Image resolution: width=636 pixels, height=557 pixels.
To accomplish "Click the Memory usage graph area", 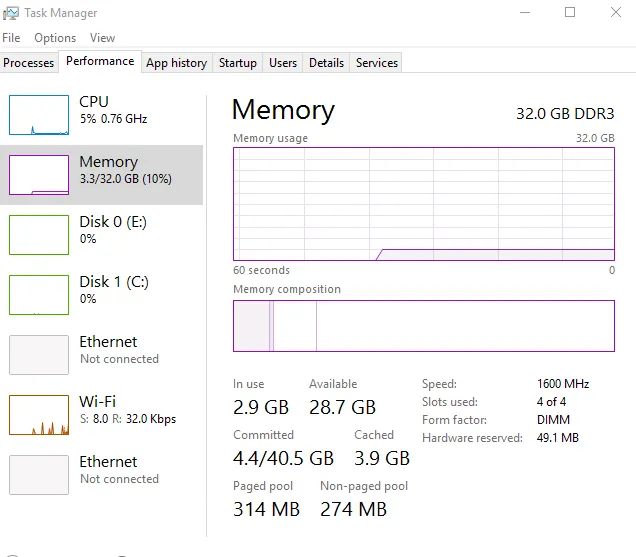I will tap(424, 204).
